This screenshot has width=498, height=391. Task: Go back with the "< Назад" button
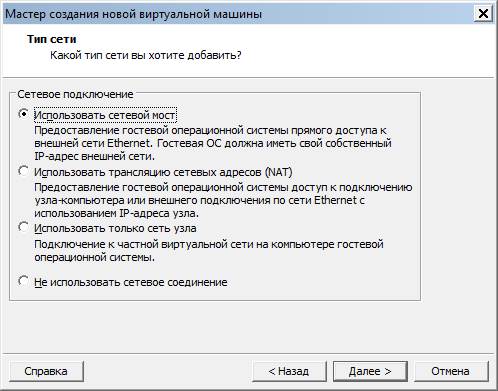[x=289, y=371]
